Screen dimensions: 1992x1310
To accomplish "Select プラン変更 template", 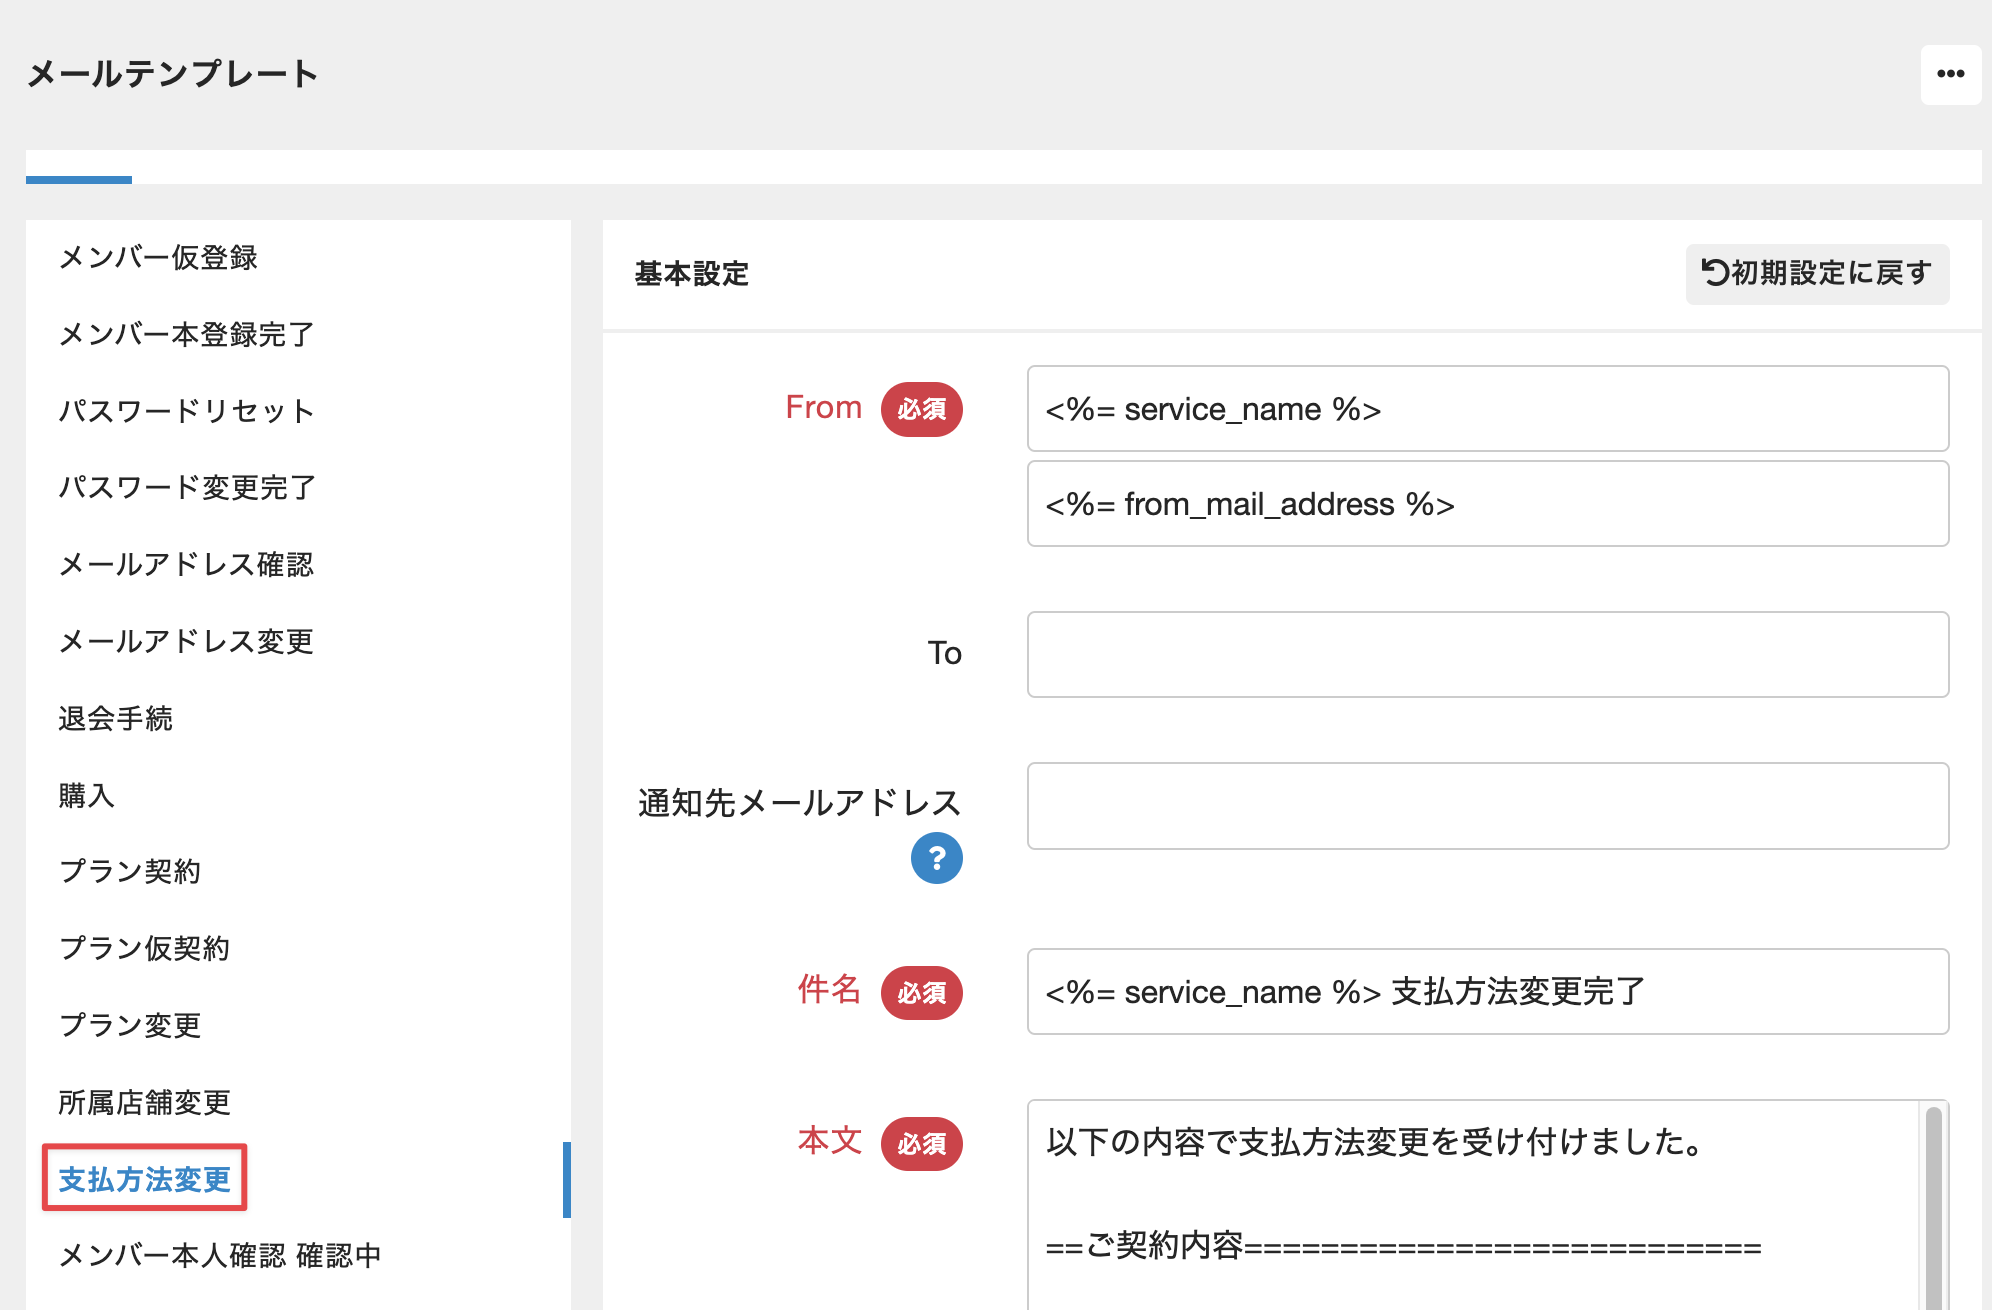I will coord(130,1025).
